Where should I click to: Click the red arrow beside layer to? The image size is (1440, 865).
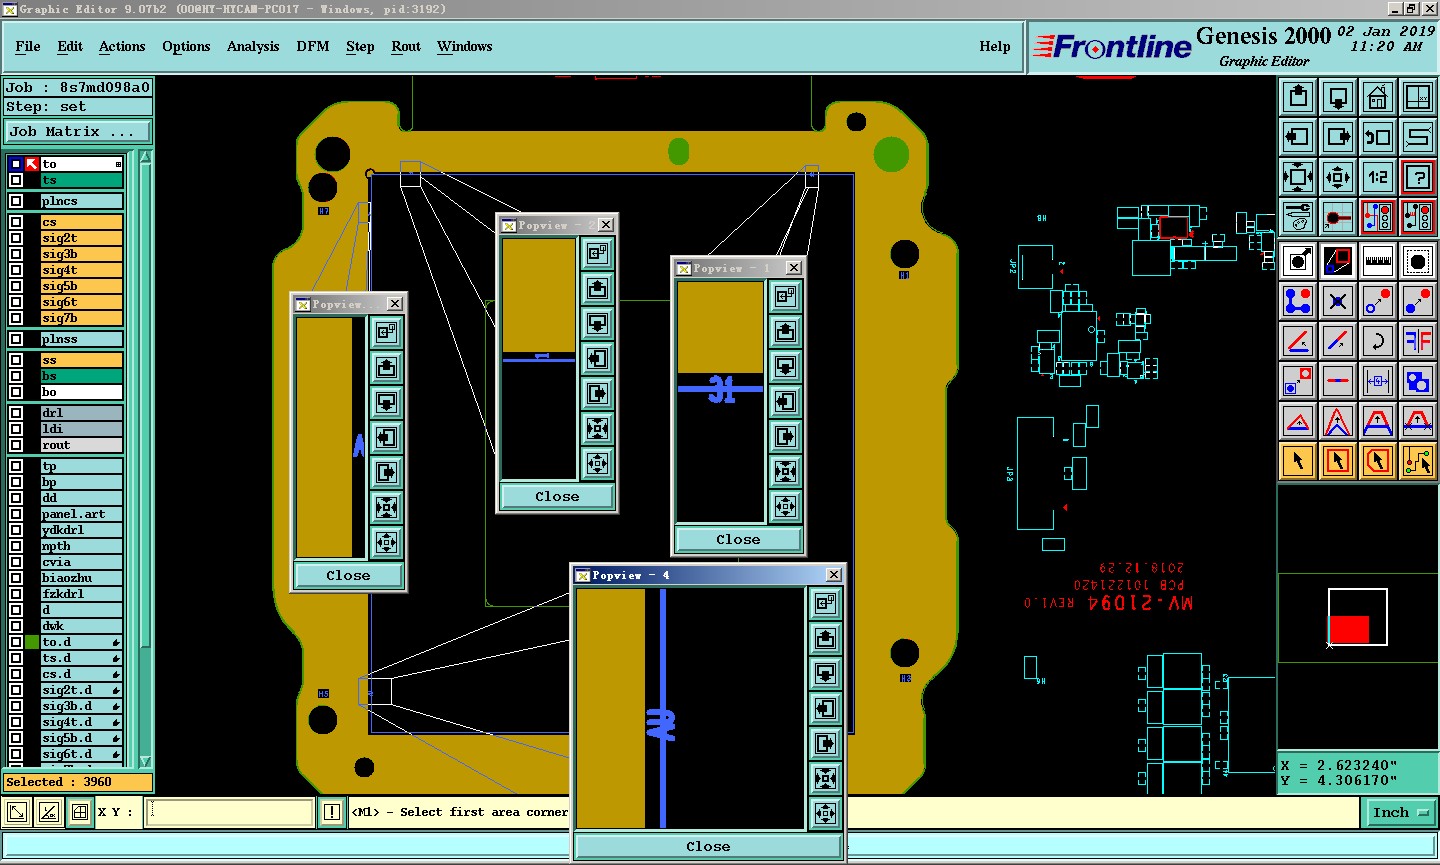(x=32, y=164)
